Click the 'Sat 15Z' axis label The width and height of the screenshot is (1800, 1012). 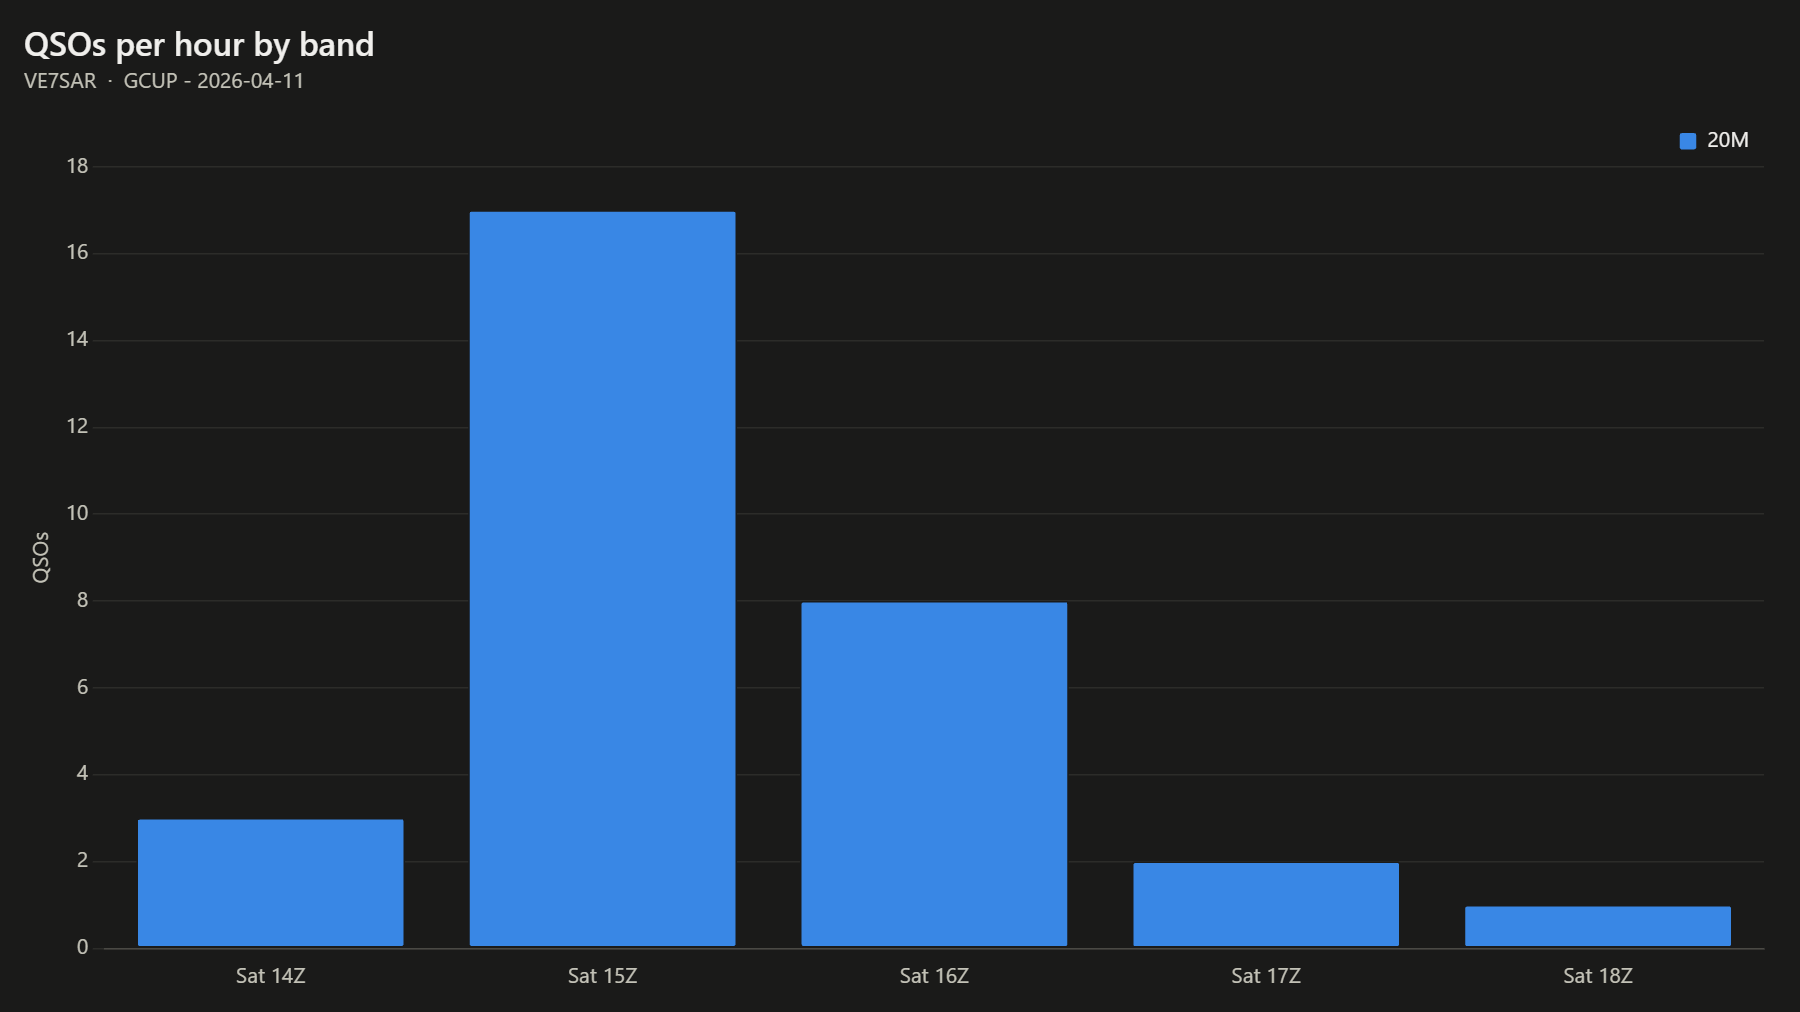pyautogui.click(x=602, y=976)
